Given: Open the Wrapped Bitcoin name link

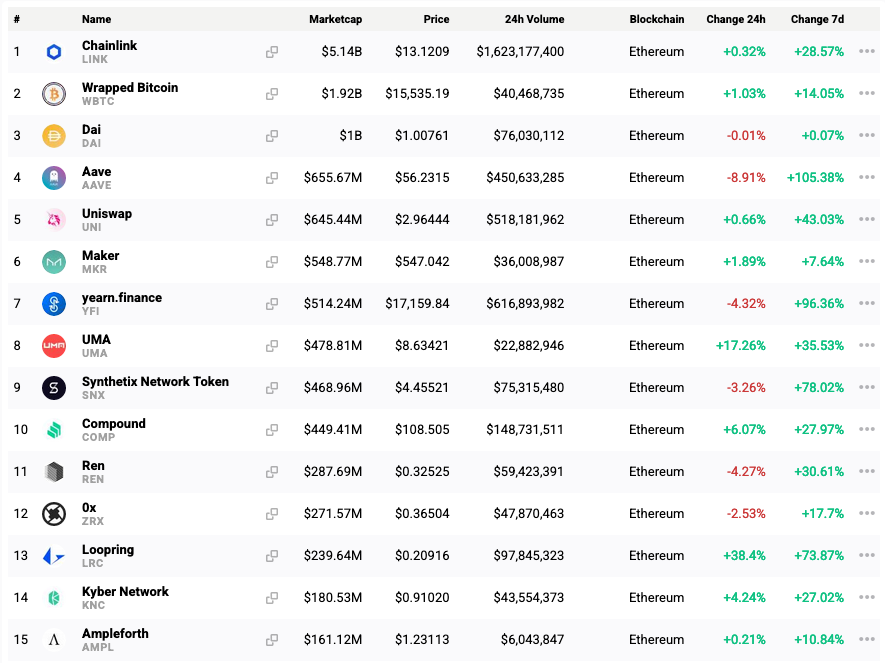Looking at the screenshot, I should click(x=130, y=87).
